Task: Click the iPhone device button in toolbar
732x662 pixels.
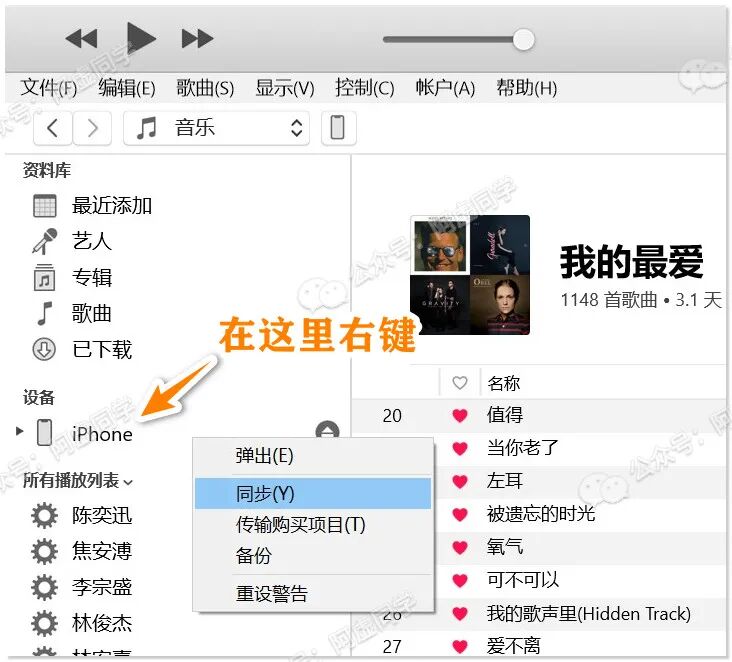Action: pyautogui.click(x=338, y=128)
